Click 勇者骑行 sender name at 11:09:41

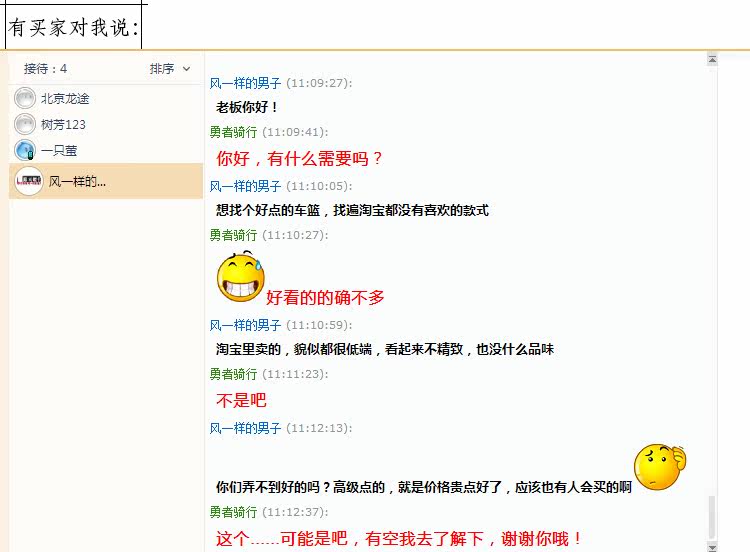click(x=233, y=132)
